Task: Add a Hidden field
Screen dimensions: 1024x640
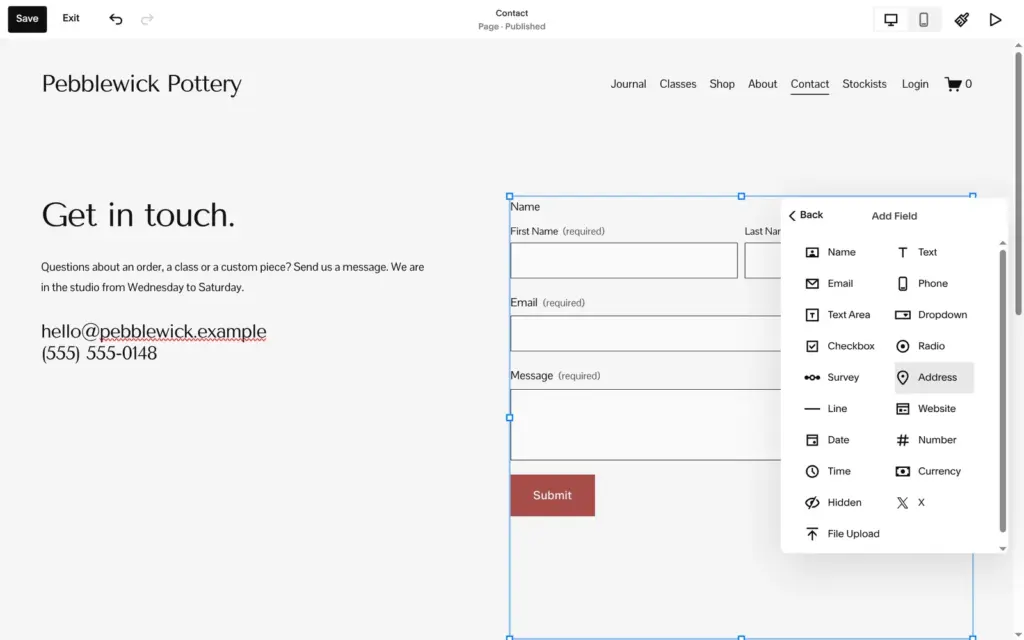Action: click(x=833, y=503)
